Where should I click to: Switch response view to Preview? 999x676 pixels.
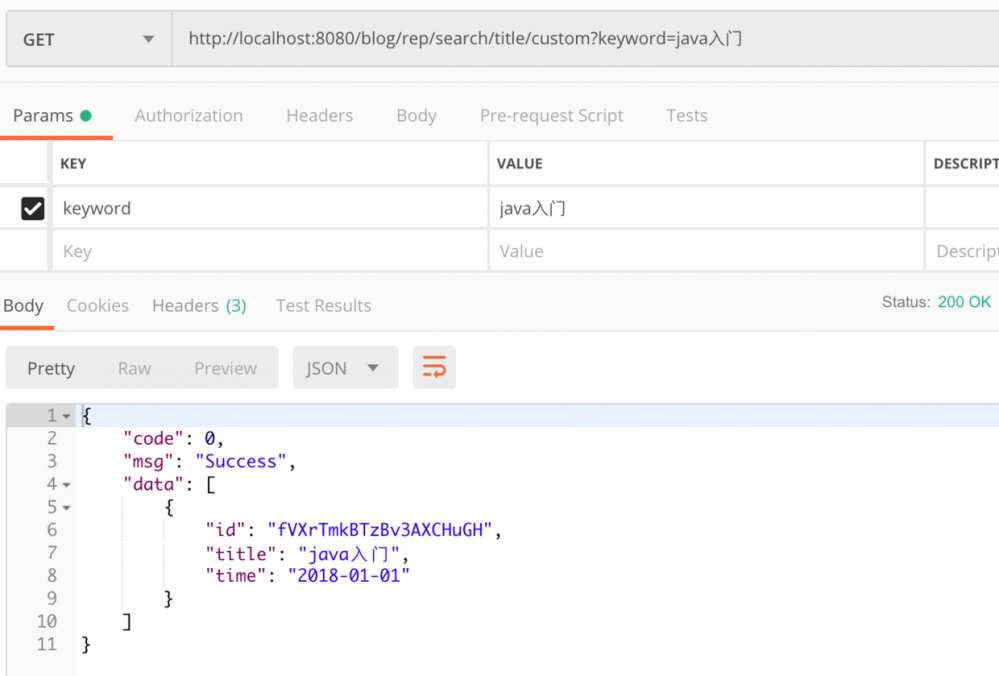tap(225, 367)
